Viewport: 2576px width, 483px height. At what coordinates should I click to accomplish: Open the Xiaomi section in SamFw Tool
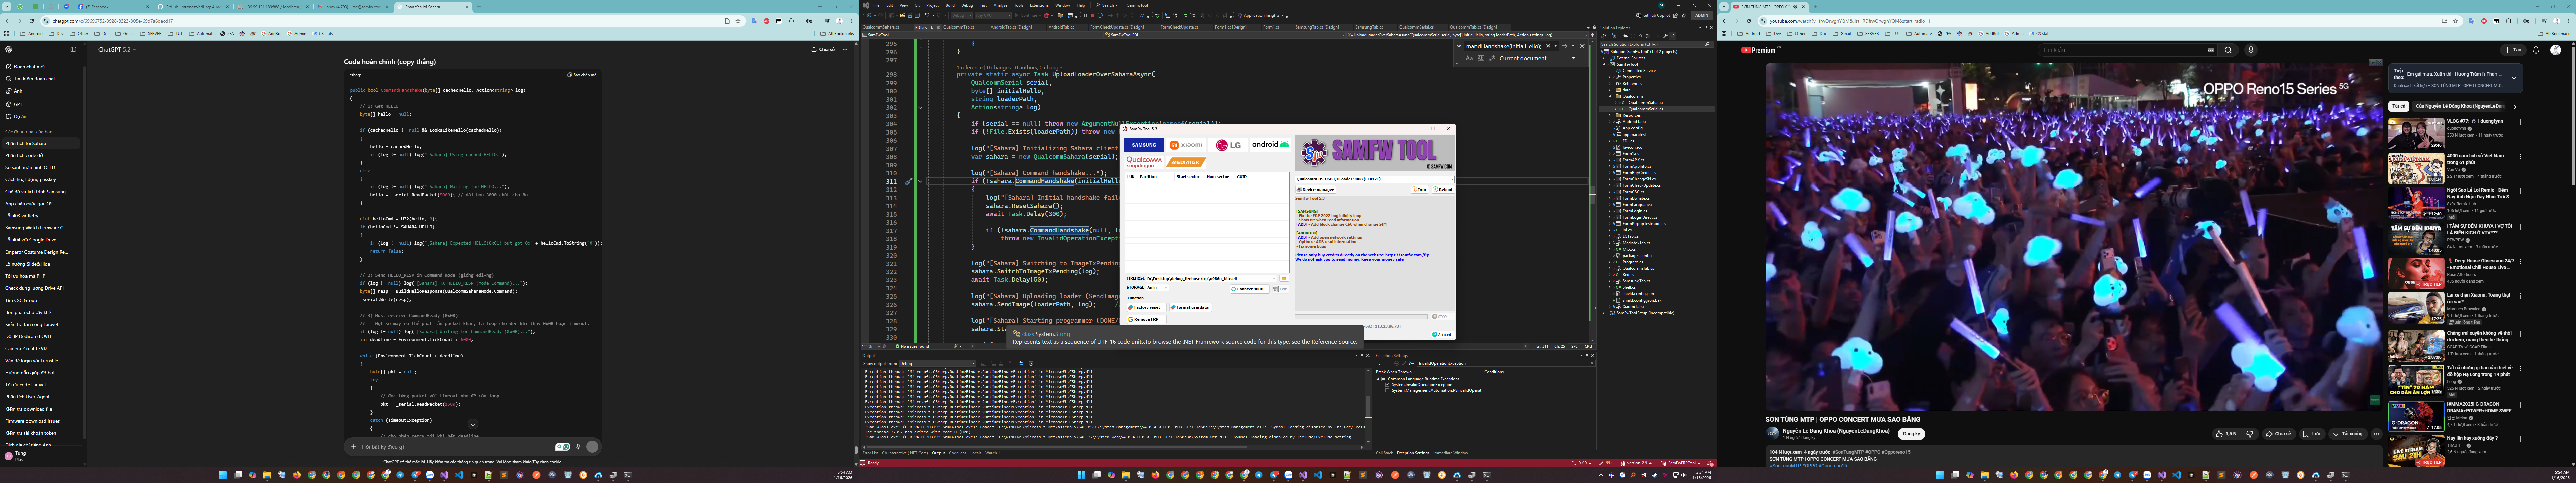click(x=1186, y=145)
